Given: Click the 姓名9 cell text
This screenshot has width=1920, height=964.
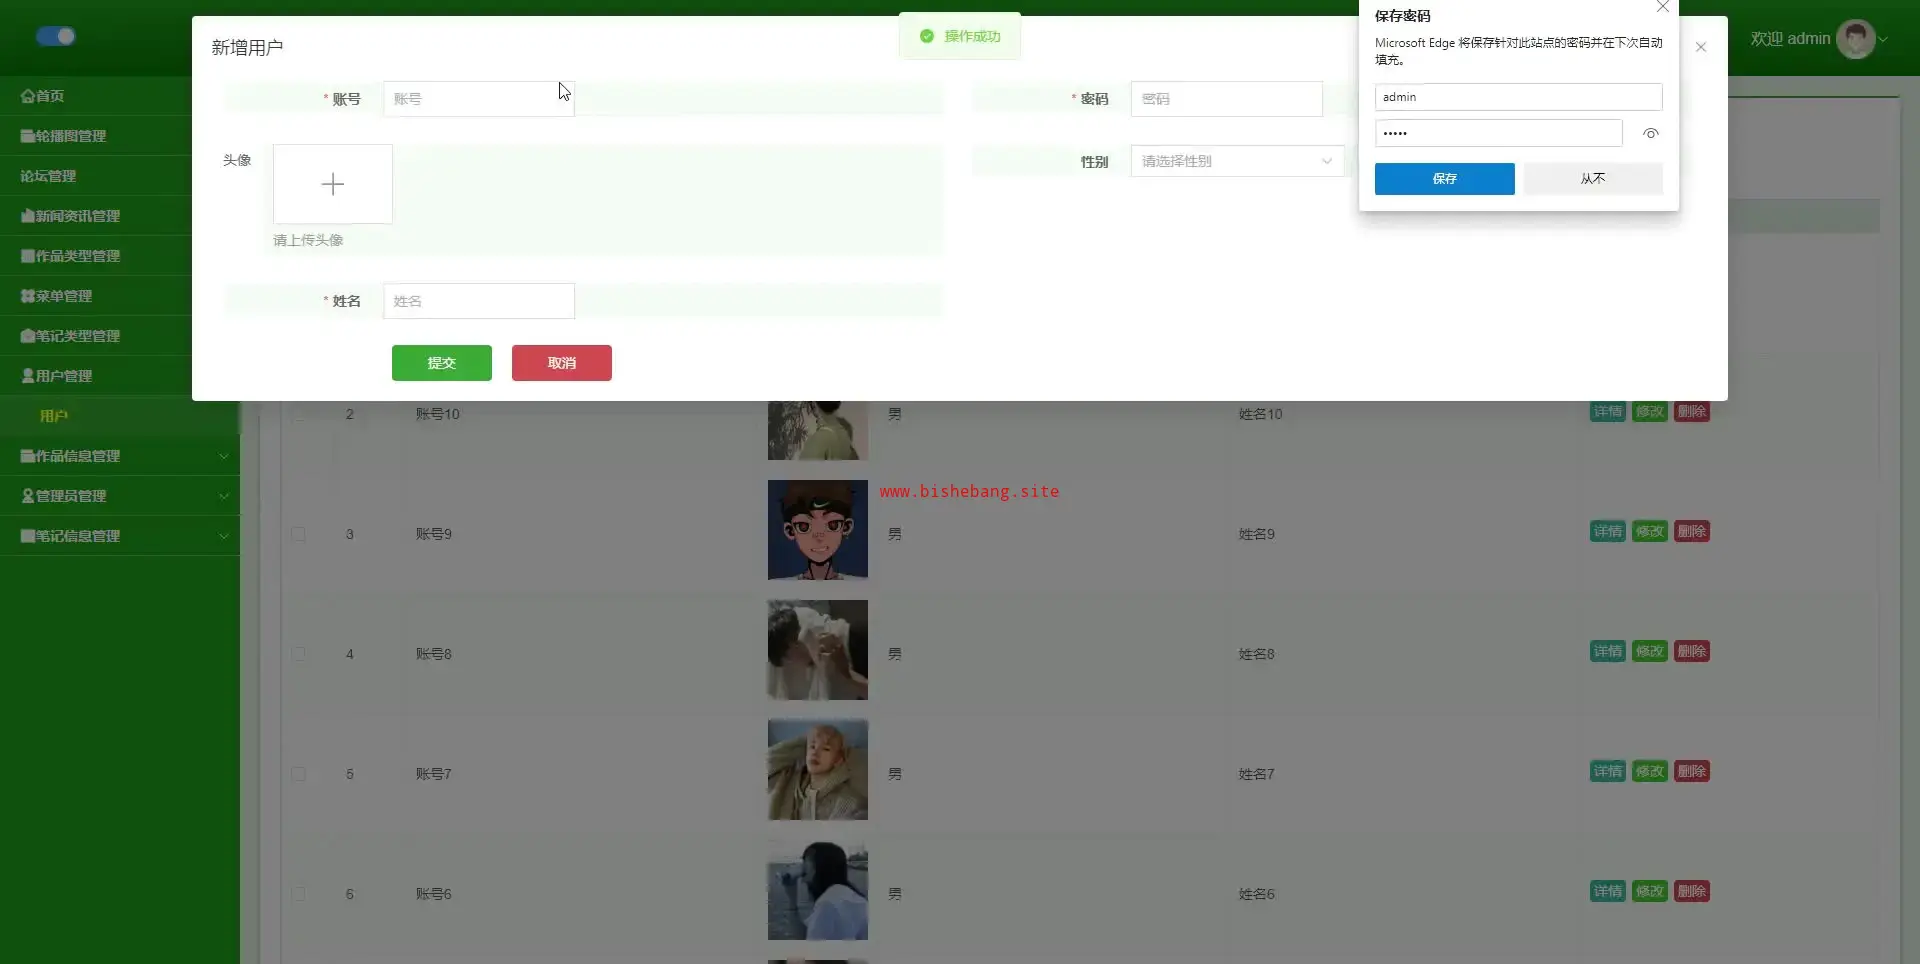Looking at the screenshot, I should tap(1257, 534).
